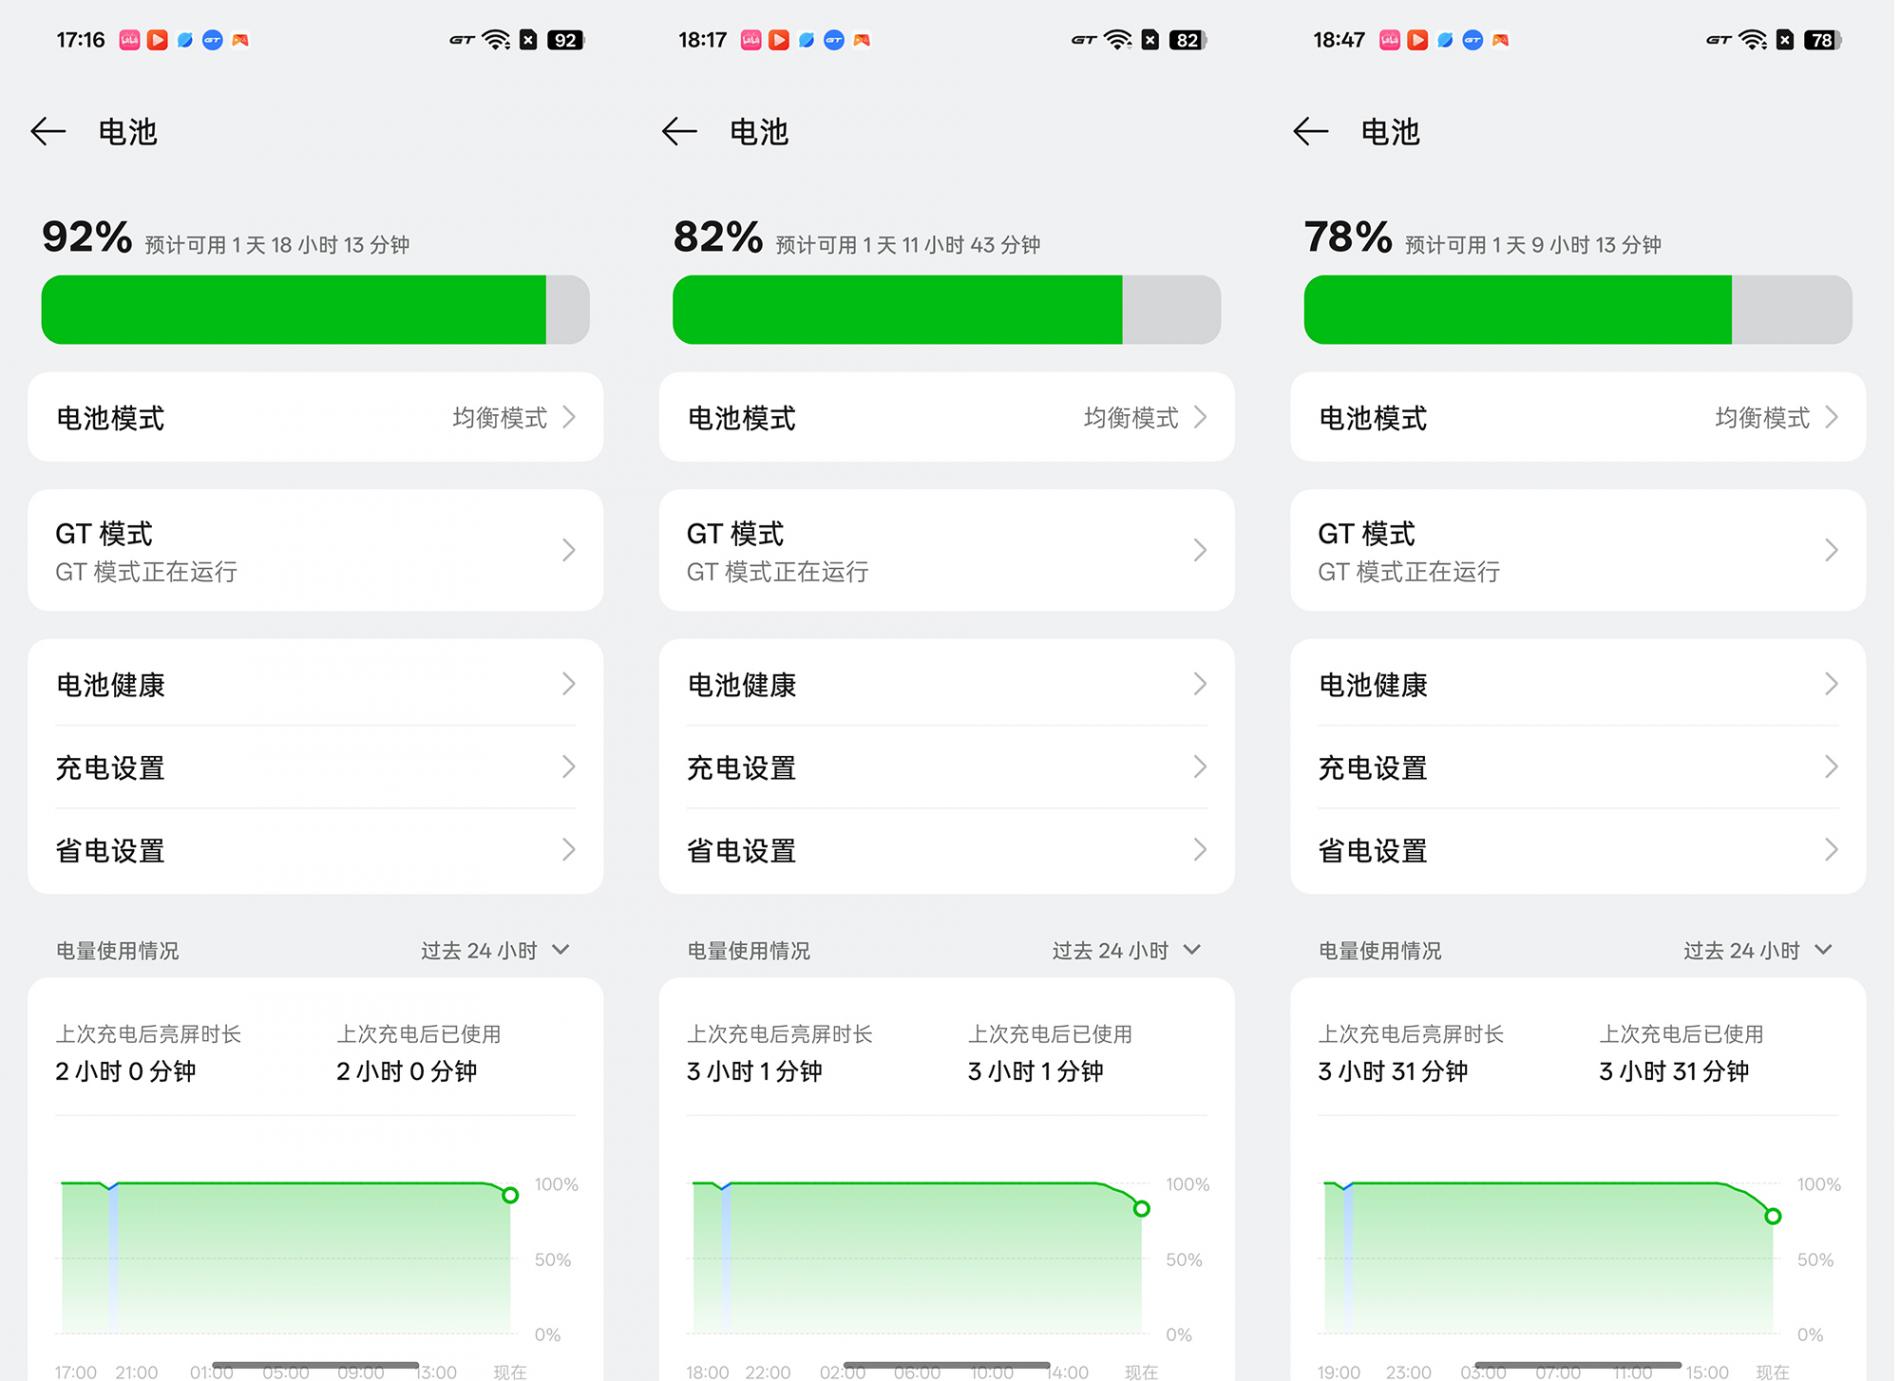Viewport: 1900px width, 1381px height.
Task: Tap the X SIM icon in the 18:47 status bar
Action: [1785, 40]
